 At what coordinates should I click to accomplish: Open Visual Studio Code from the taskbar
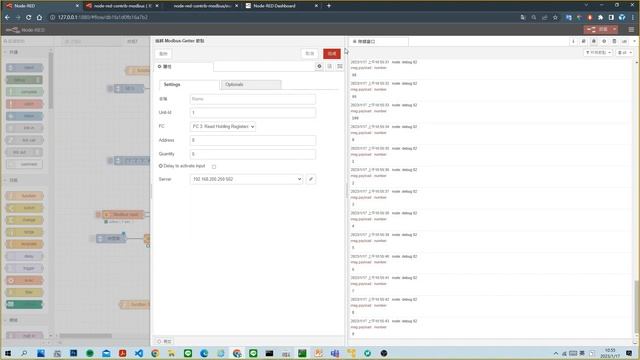(139, 353)
